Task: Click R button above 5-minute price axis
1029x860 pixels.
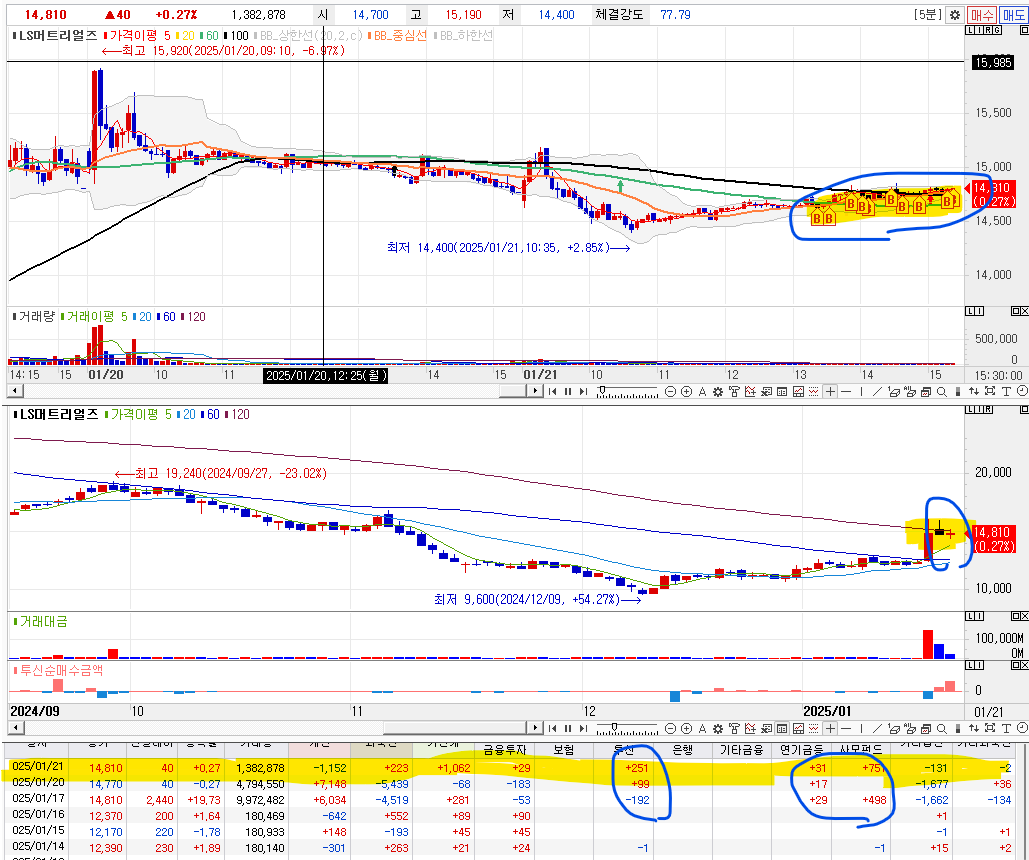Action: pos(988,30)
